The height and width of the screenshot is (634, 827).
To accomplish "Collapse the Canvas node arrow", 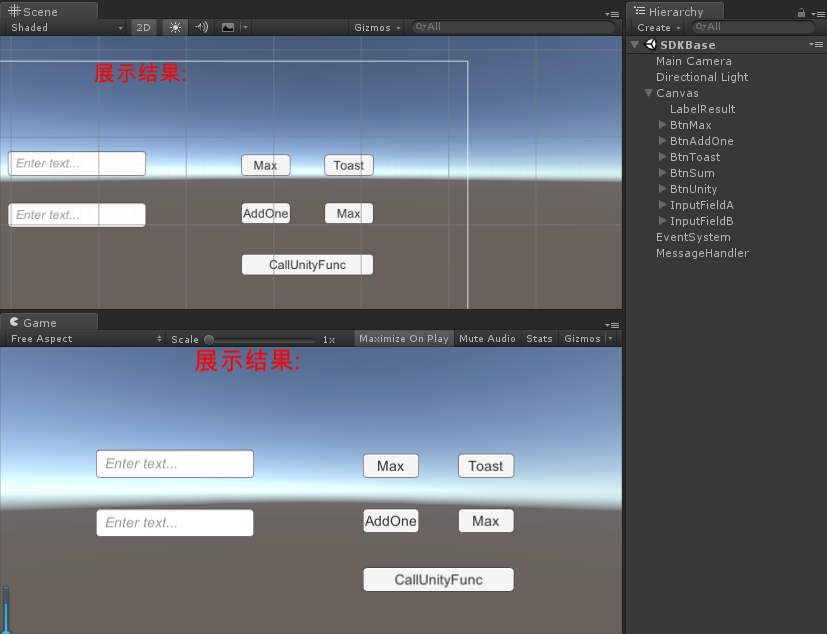I will tap(649, 93).
